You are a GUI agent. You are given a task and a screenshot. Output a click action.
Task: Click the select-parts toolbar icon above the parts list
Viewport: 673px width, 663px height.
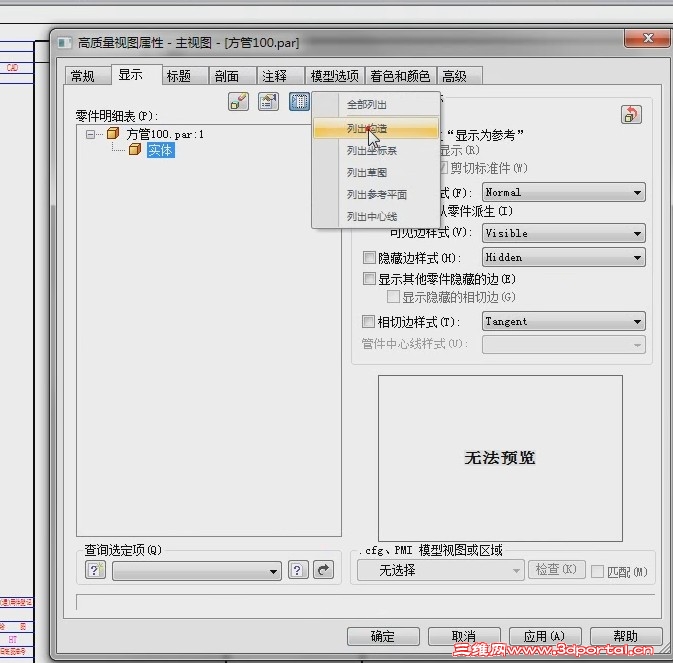point(238,102)
